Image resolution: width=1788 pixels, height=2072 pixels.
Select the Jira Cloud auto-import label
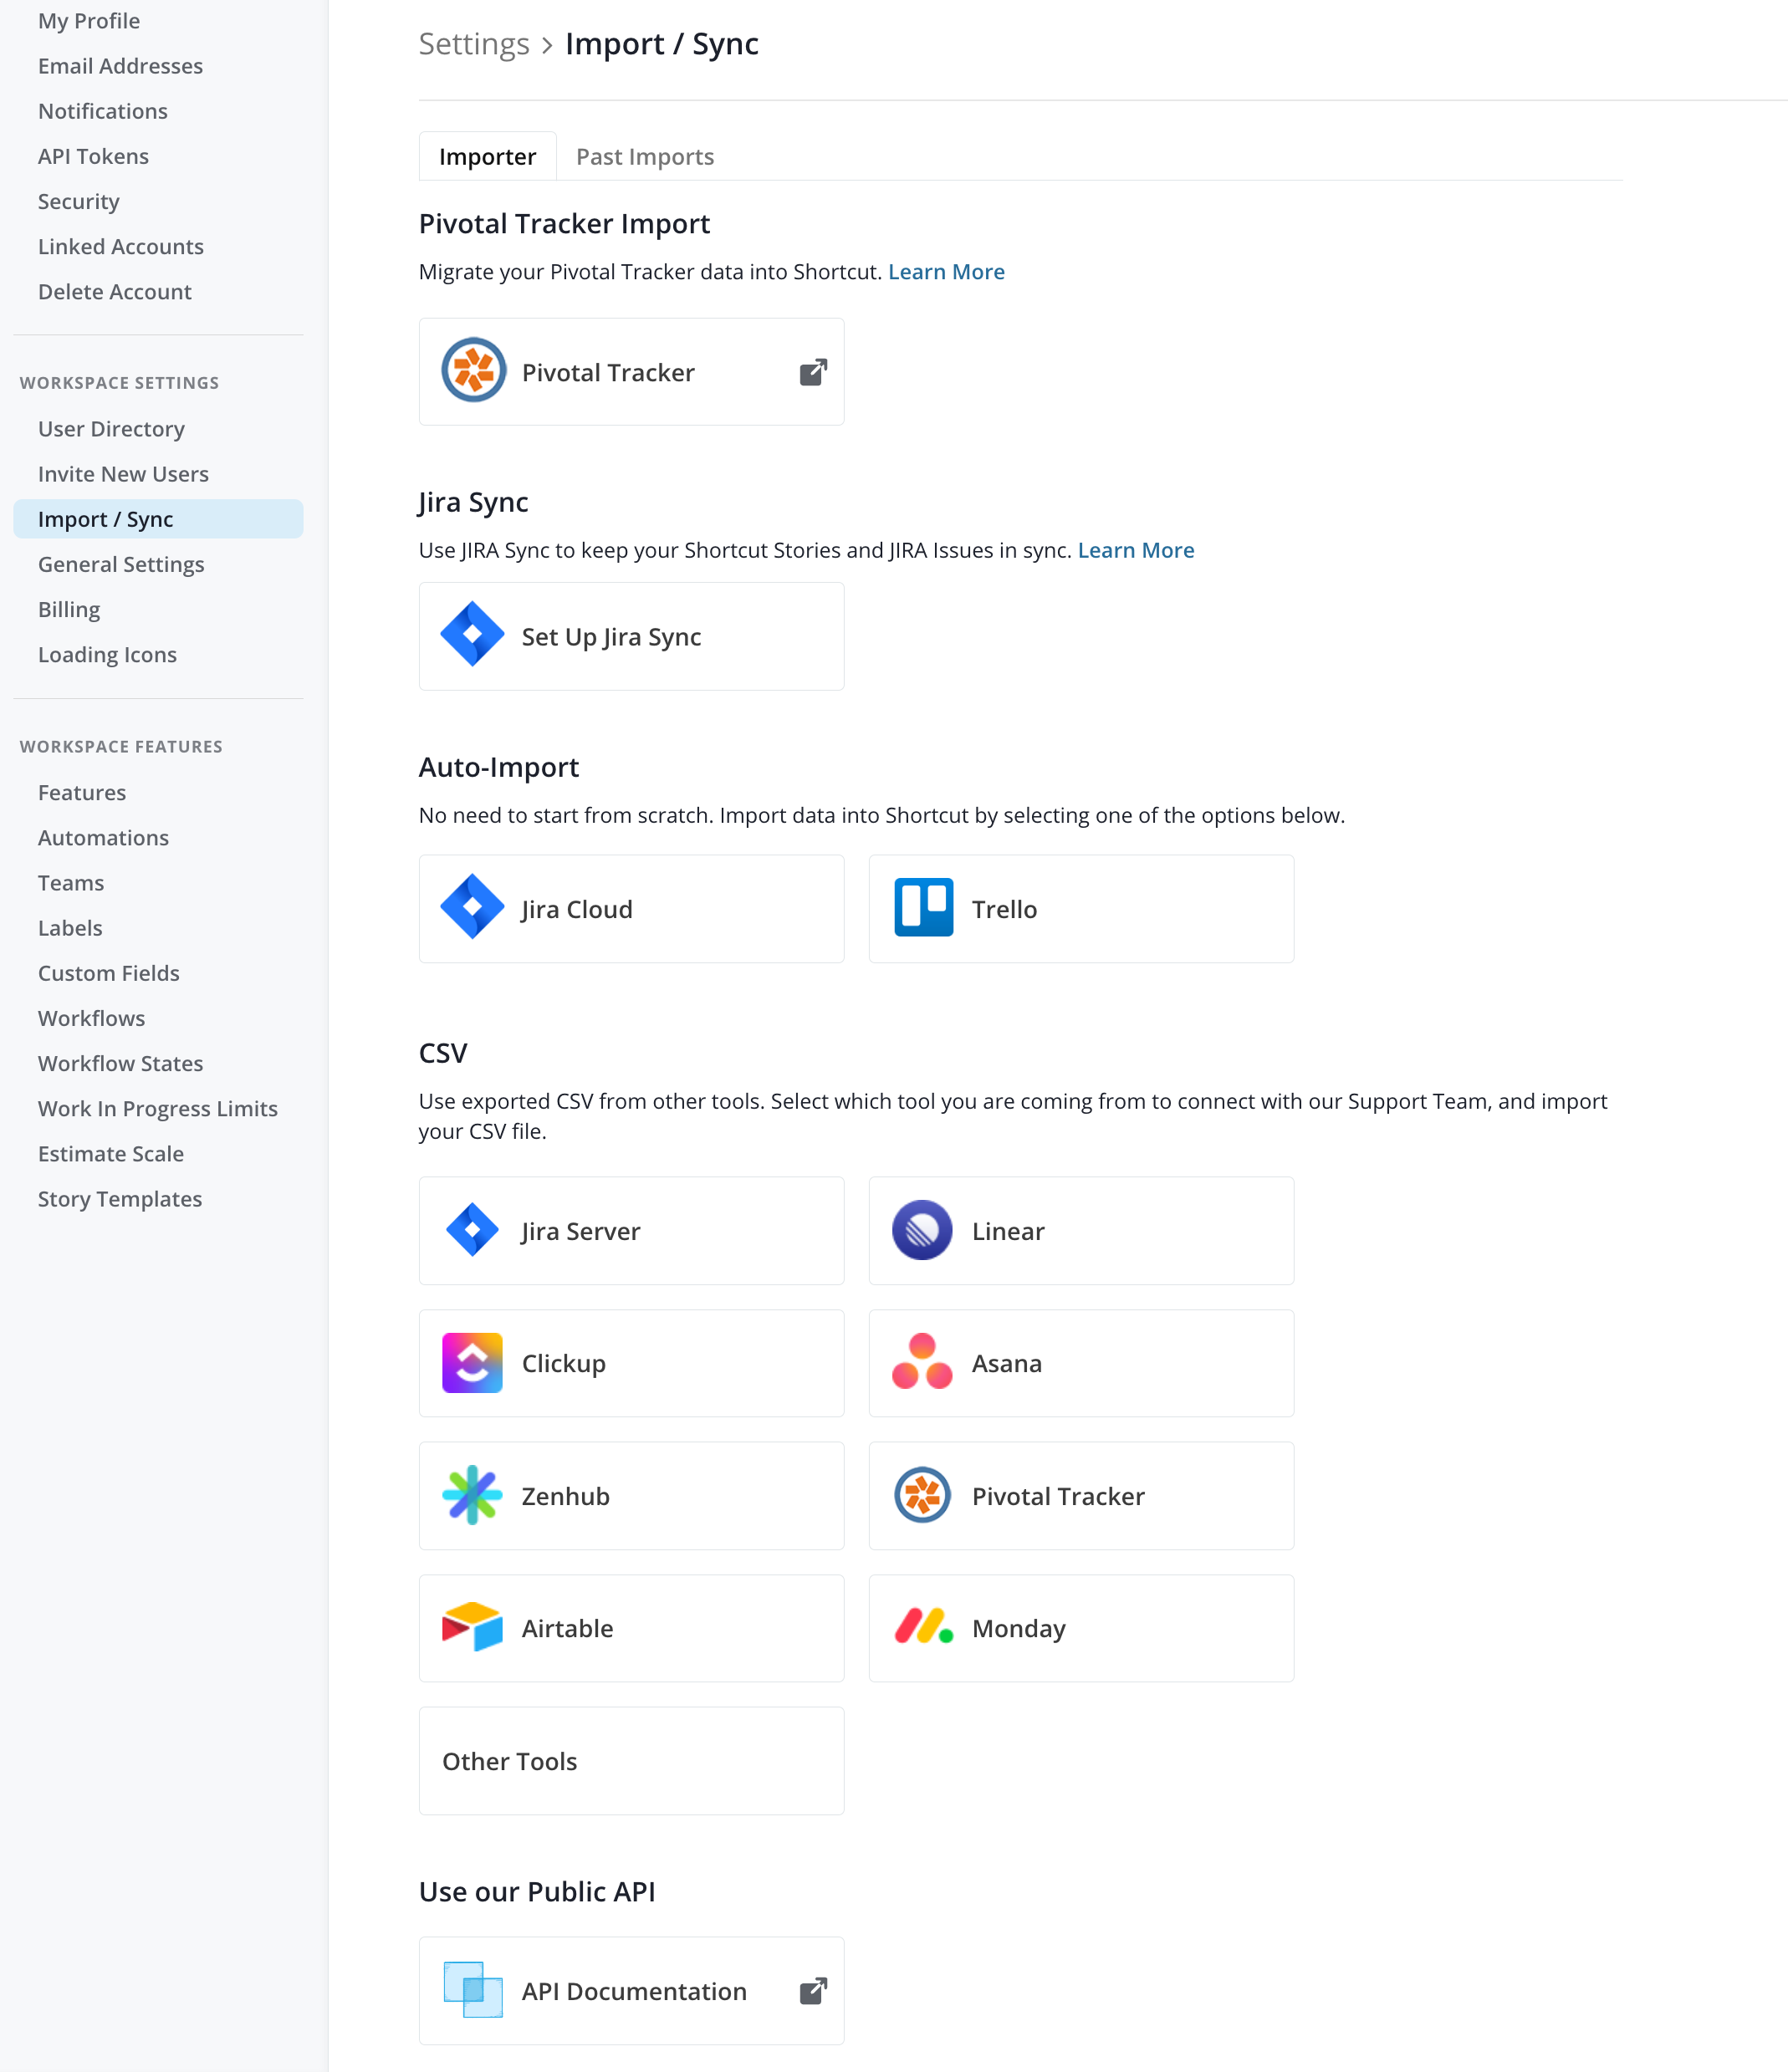(577, 909)
